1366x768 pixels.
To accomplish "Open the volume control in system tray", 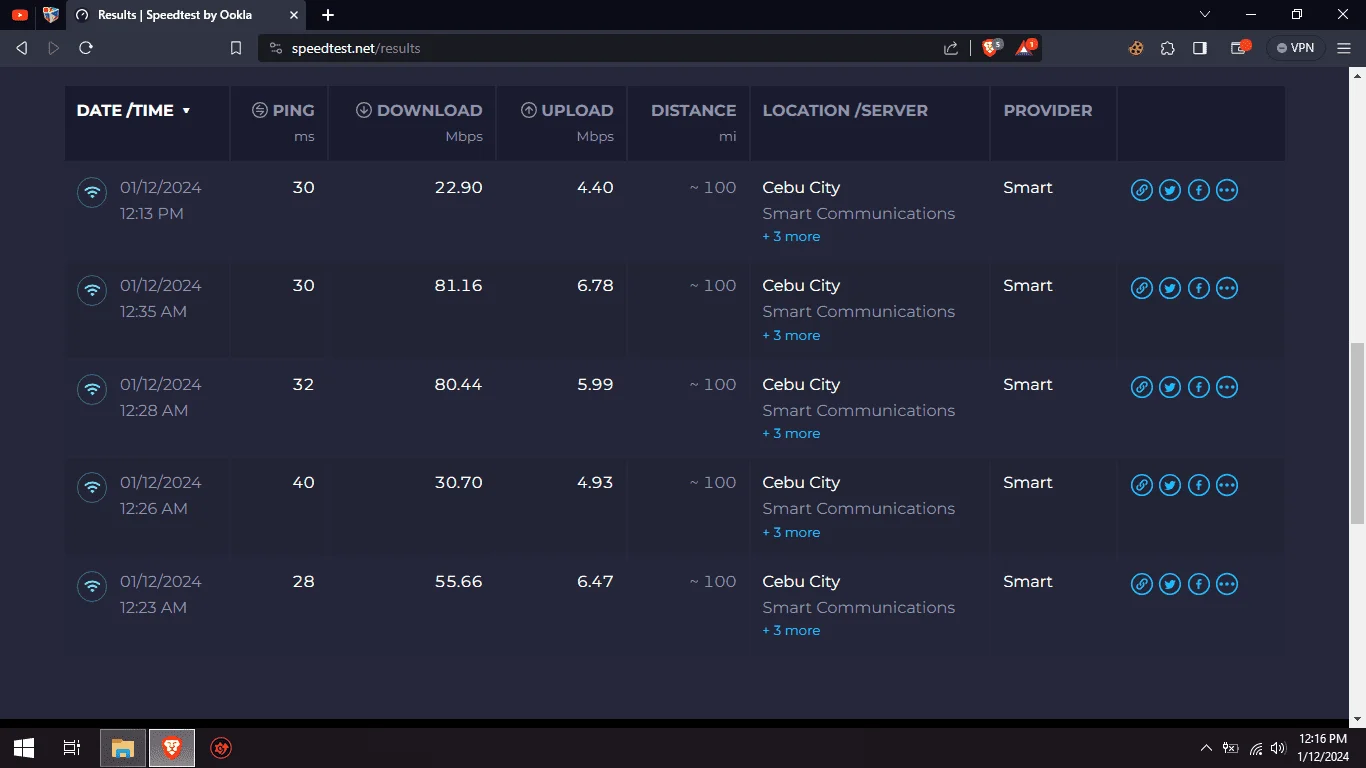I will point(1277,748).
